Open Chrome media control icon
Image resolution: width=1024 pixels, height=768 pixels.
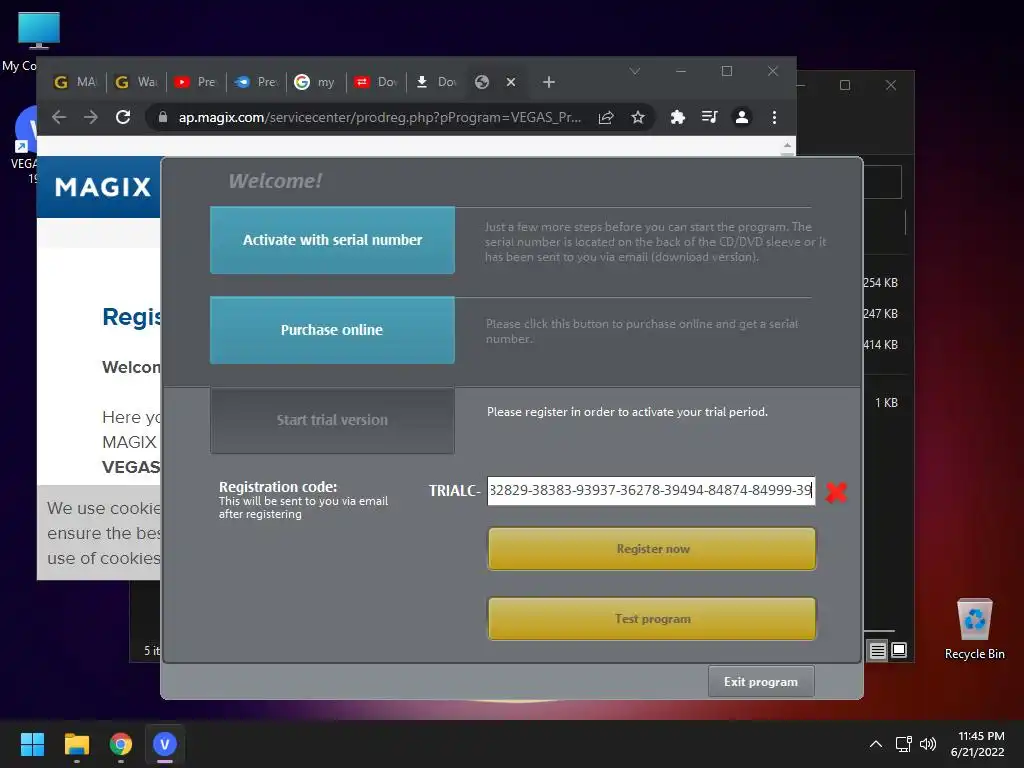point(709,117)
